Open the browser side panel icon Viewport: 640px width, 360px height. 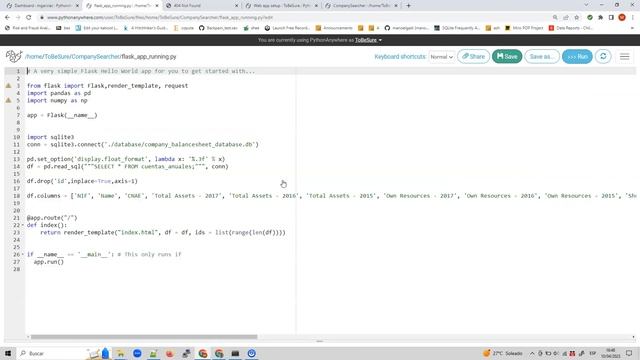coord(611,18)
